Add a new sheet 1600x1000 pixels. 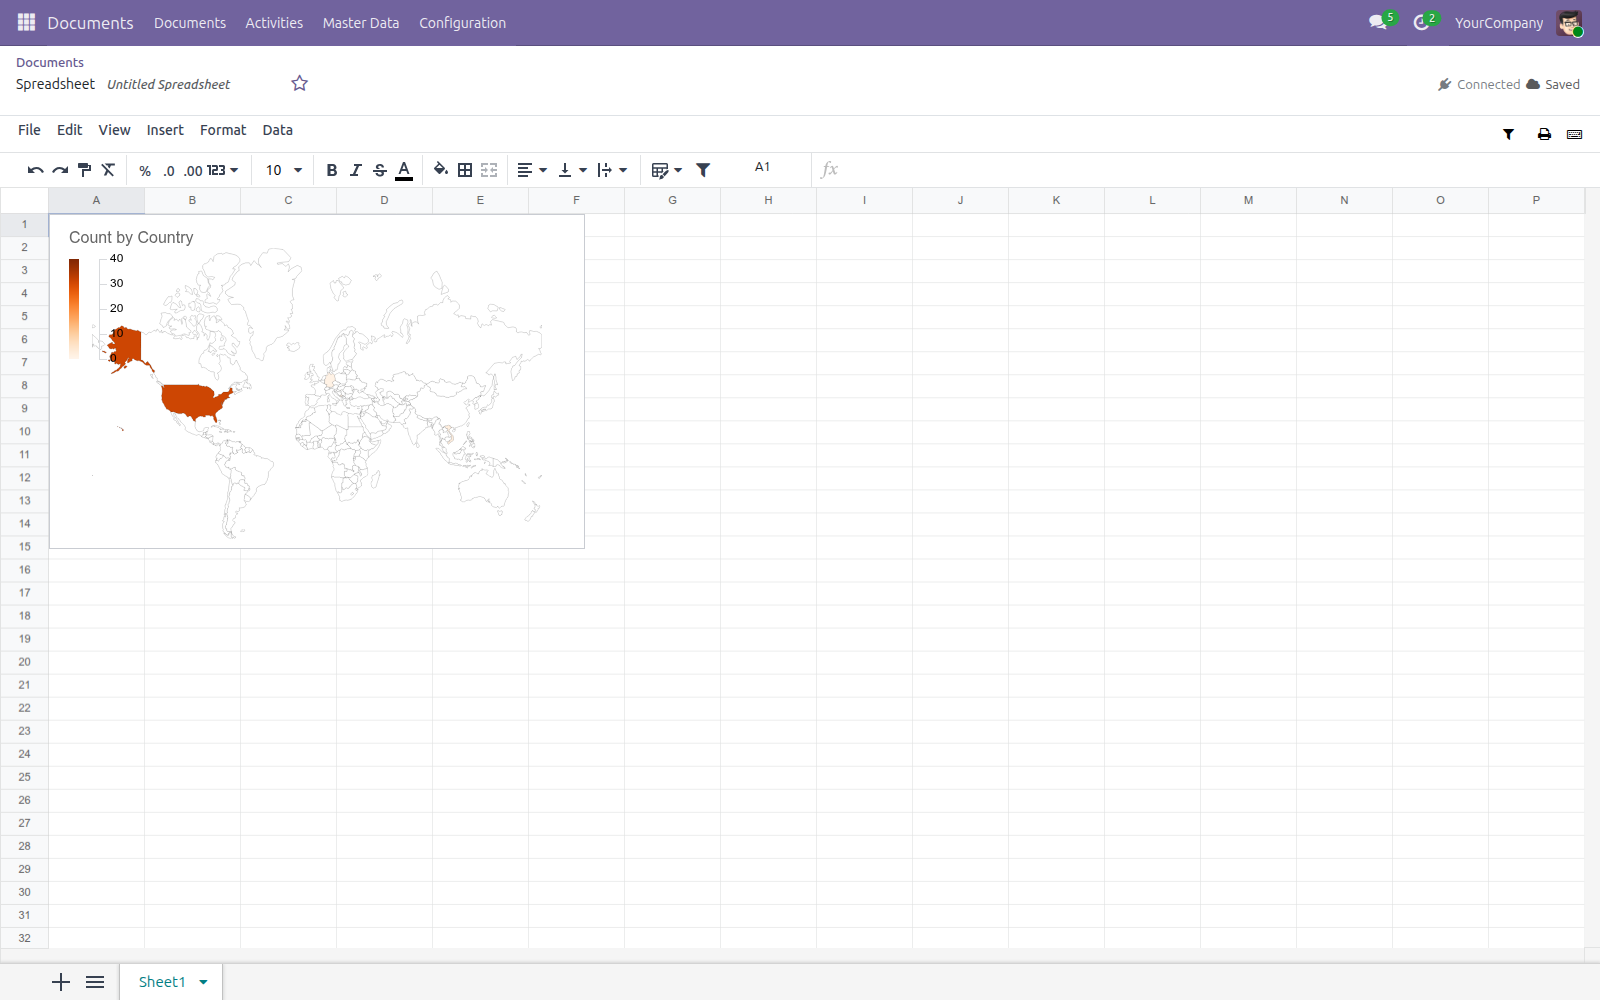pos(61,982)
